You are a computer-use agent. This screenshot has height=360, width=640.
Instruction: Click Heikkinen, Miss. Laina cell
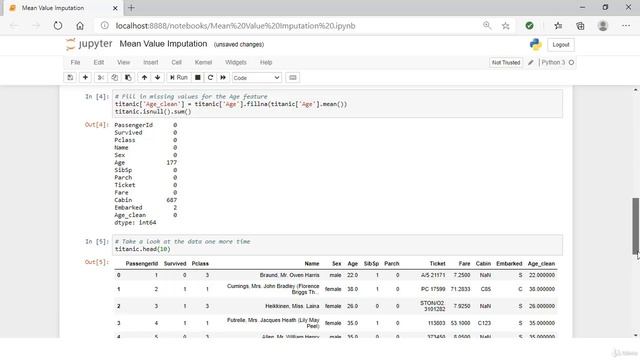(292, 306)
